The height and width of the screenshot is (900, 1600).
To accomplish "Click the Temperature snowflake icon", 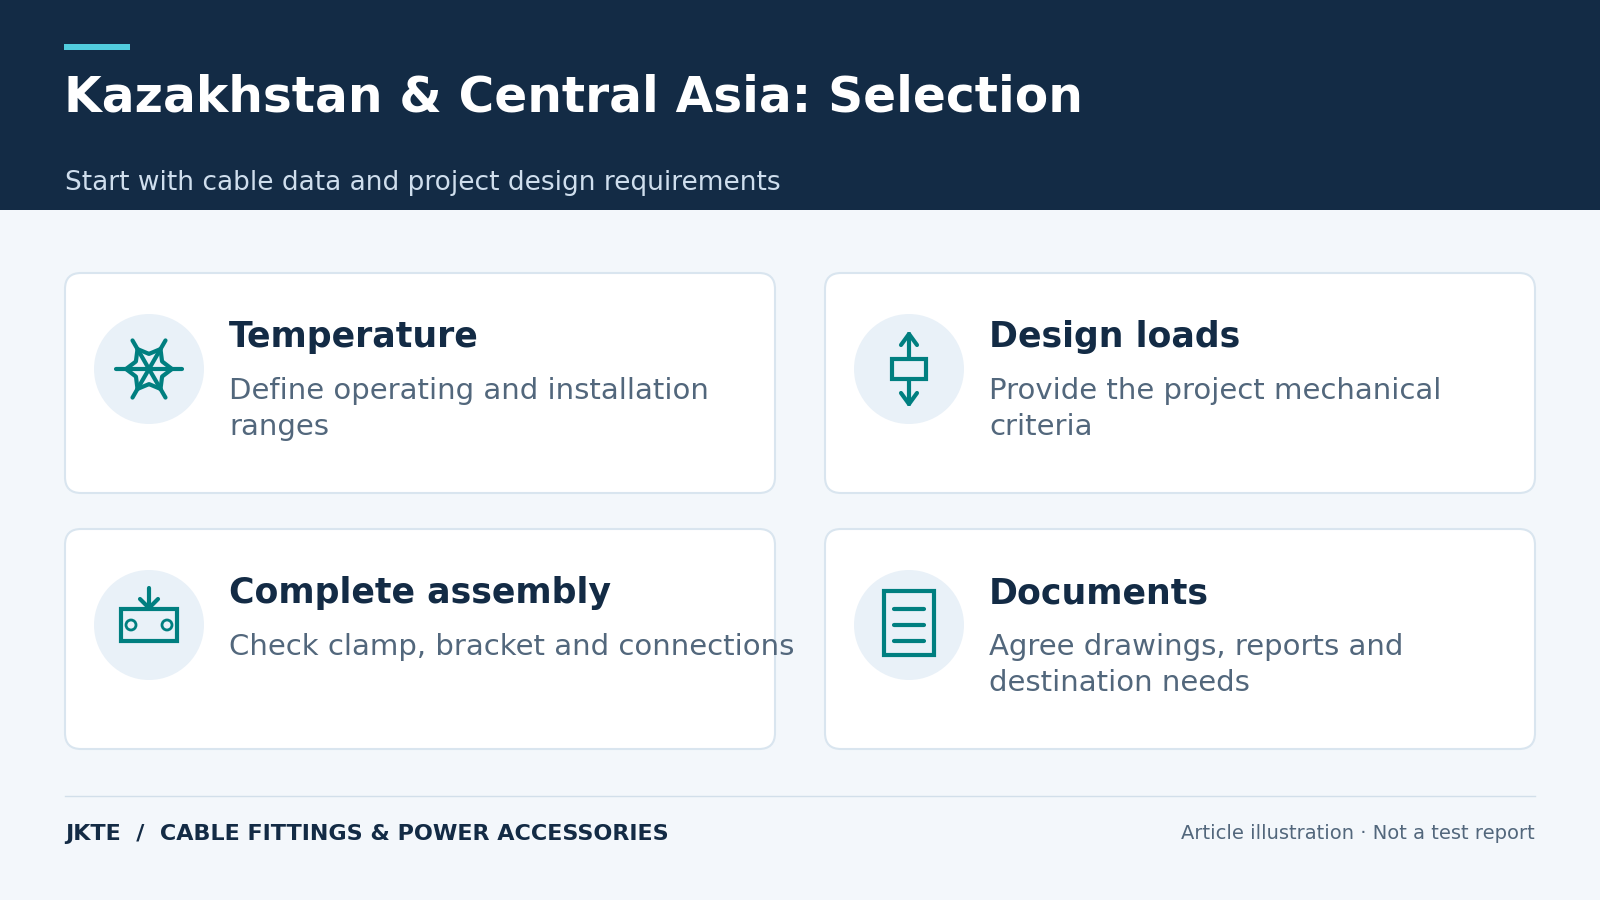I will 149,369.
